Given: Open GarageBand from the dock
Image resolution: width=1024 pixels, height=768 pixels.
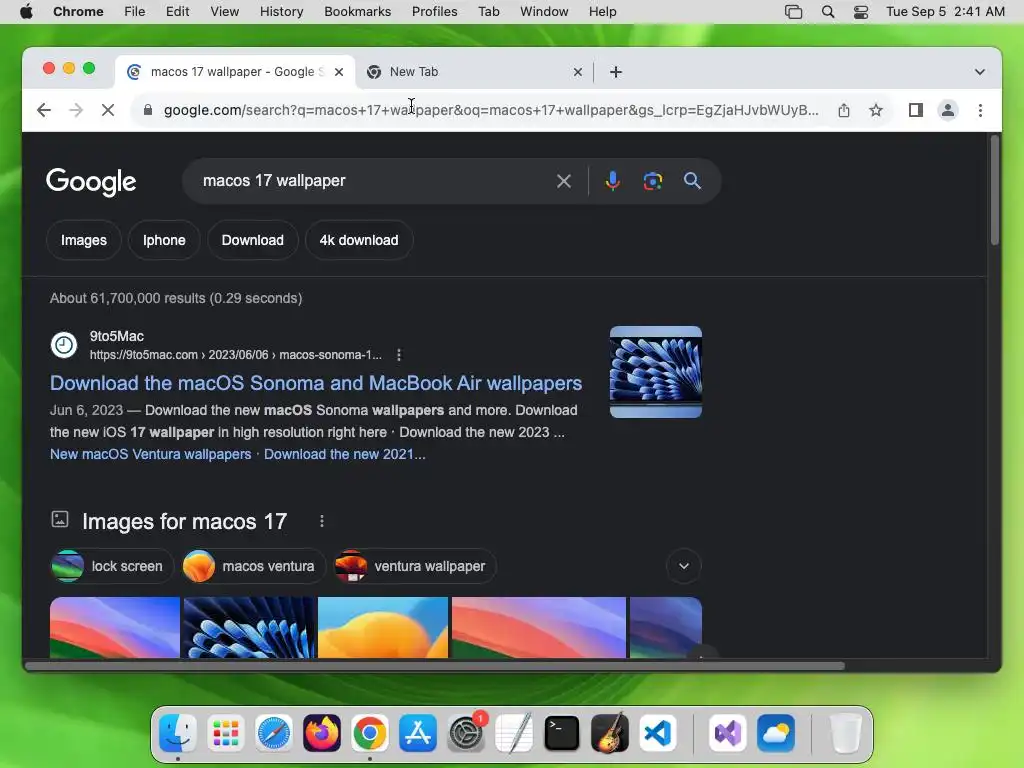Looking at the screenshot, I should [610, 733].
